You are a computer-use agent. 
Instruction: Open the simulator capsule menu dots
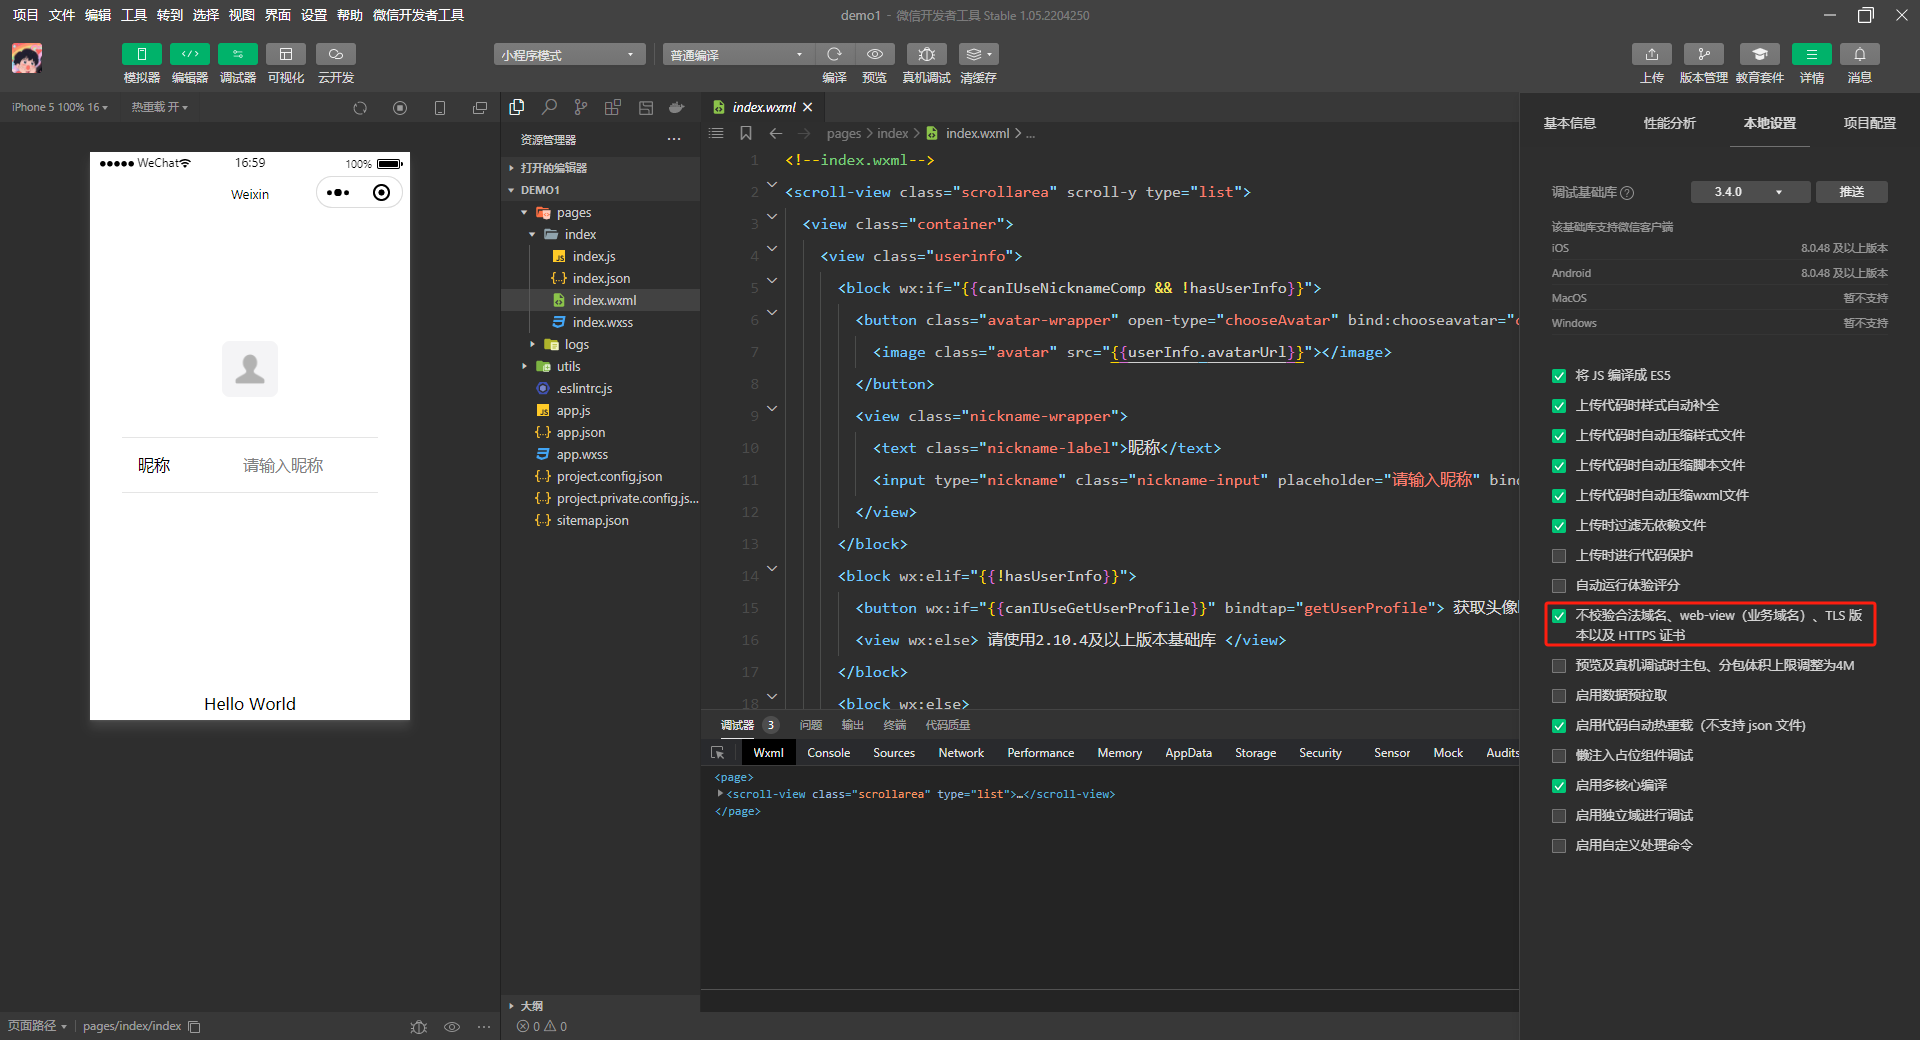point(338,193)
